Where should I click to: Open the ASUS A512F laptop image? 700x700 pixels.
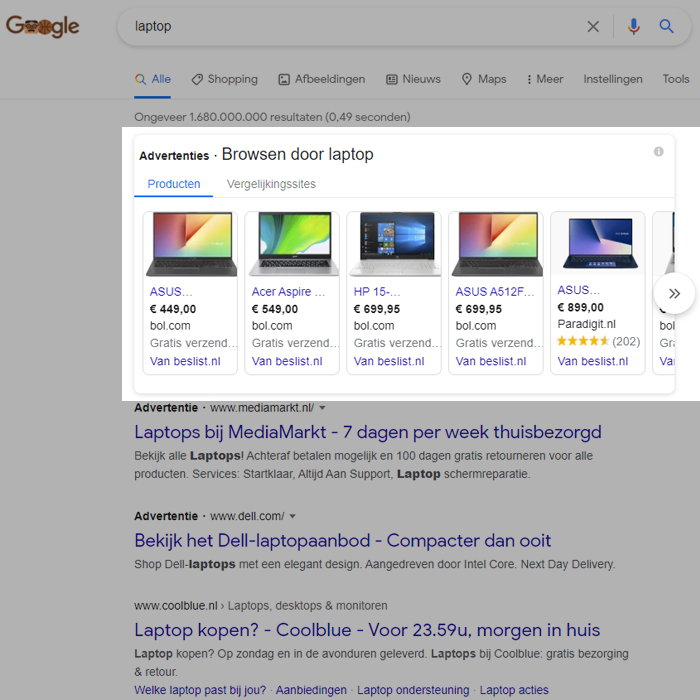(496, 244)
